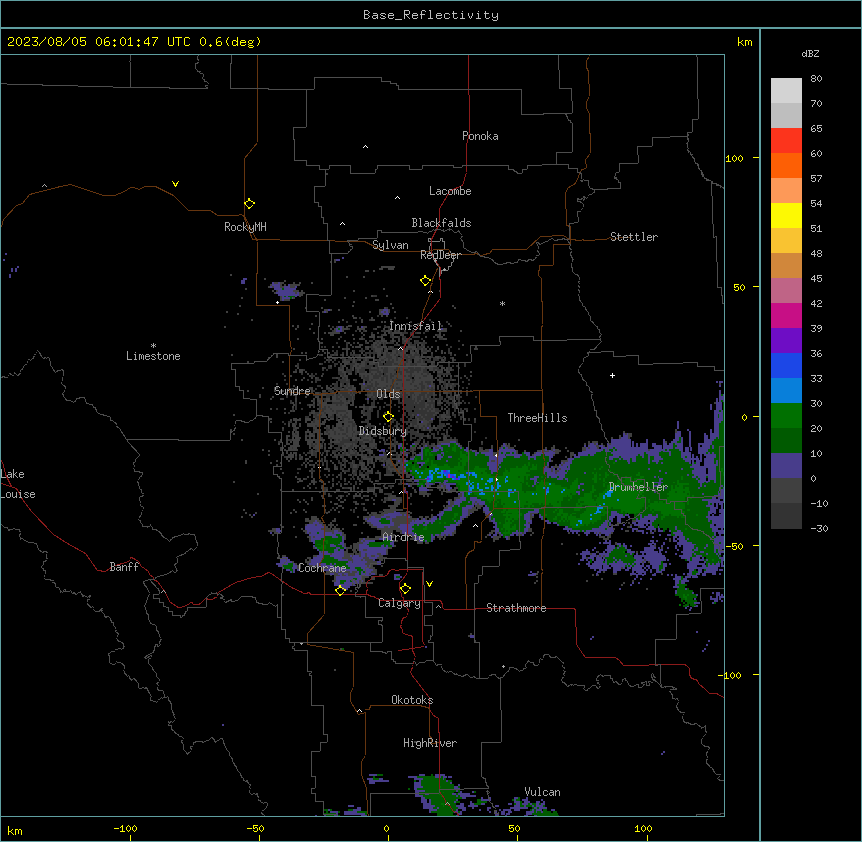Select the Sylvan label

(390, 245)
